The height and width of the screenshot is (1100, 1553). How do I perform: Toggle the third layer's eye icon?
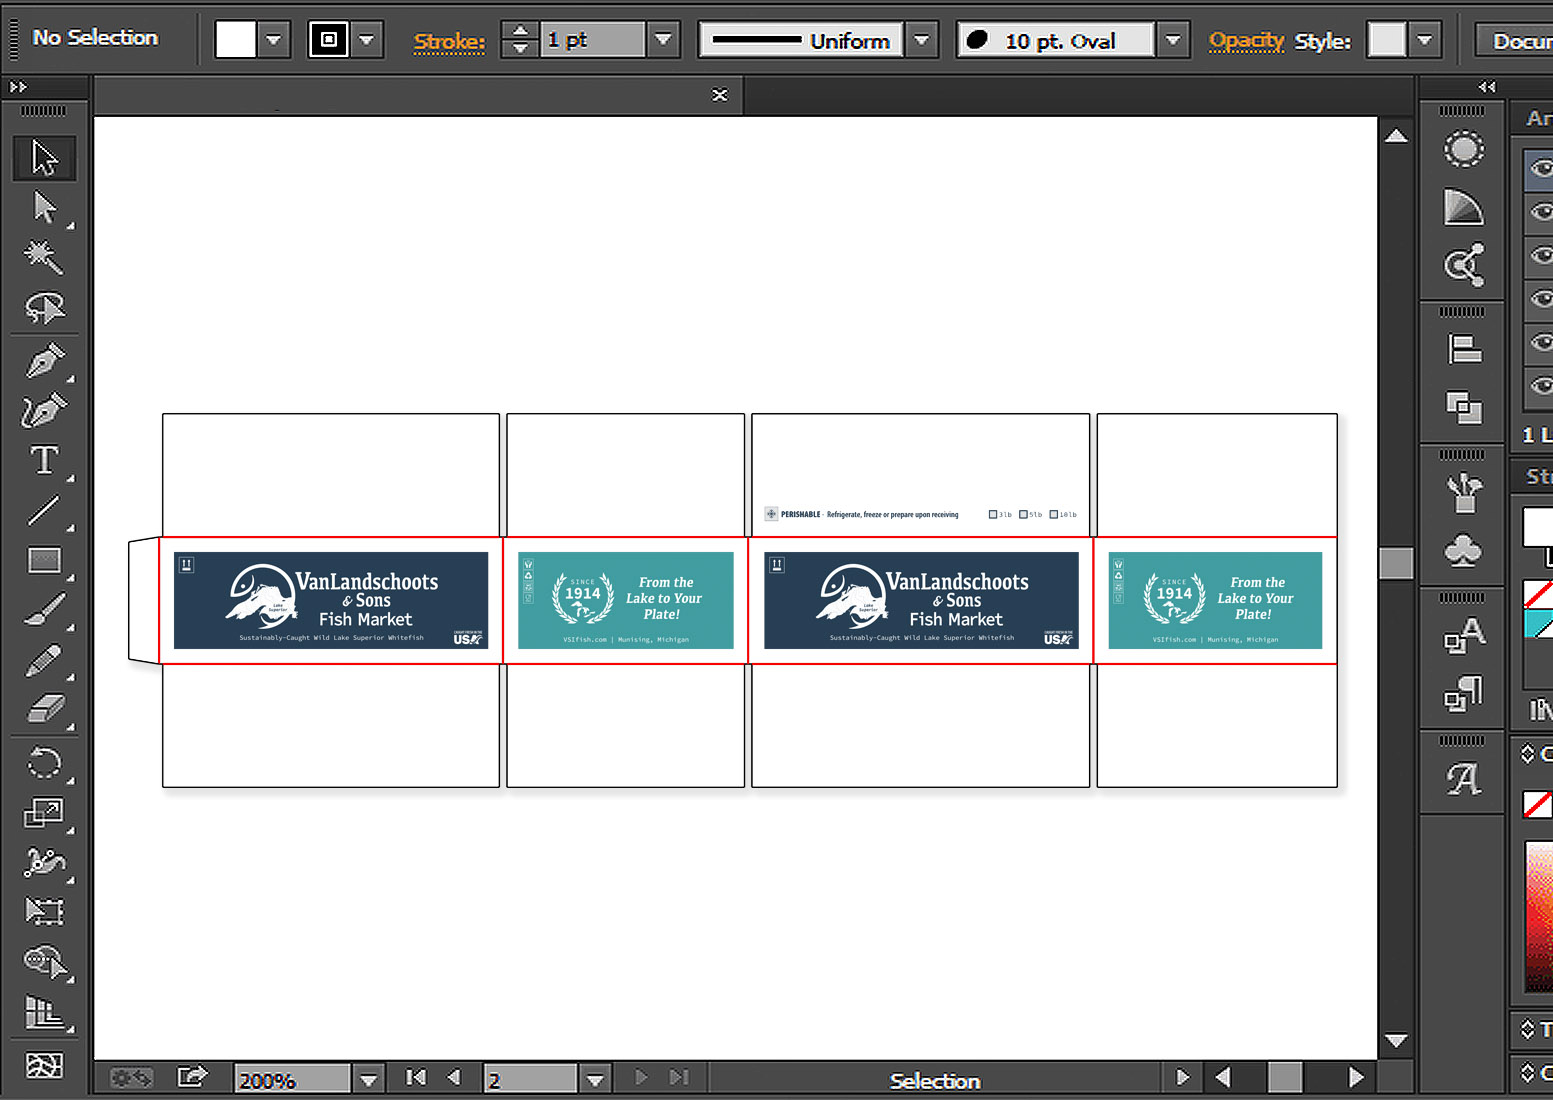(x=1541, y=255)
